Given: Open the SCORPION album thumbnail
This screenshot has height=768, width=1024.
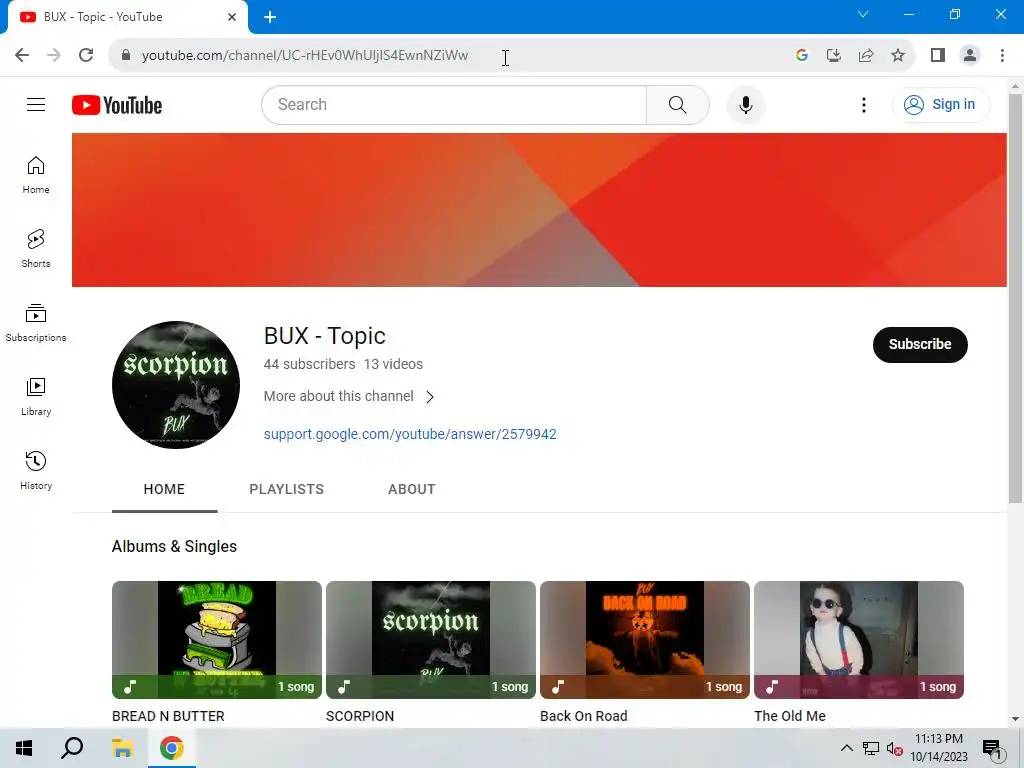Looking at the screenshot, I should pos(431,639).
